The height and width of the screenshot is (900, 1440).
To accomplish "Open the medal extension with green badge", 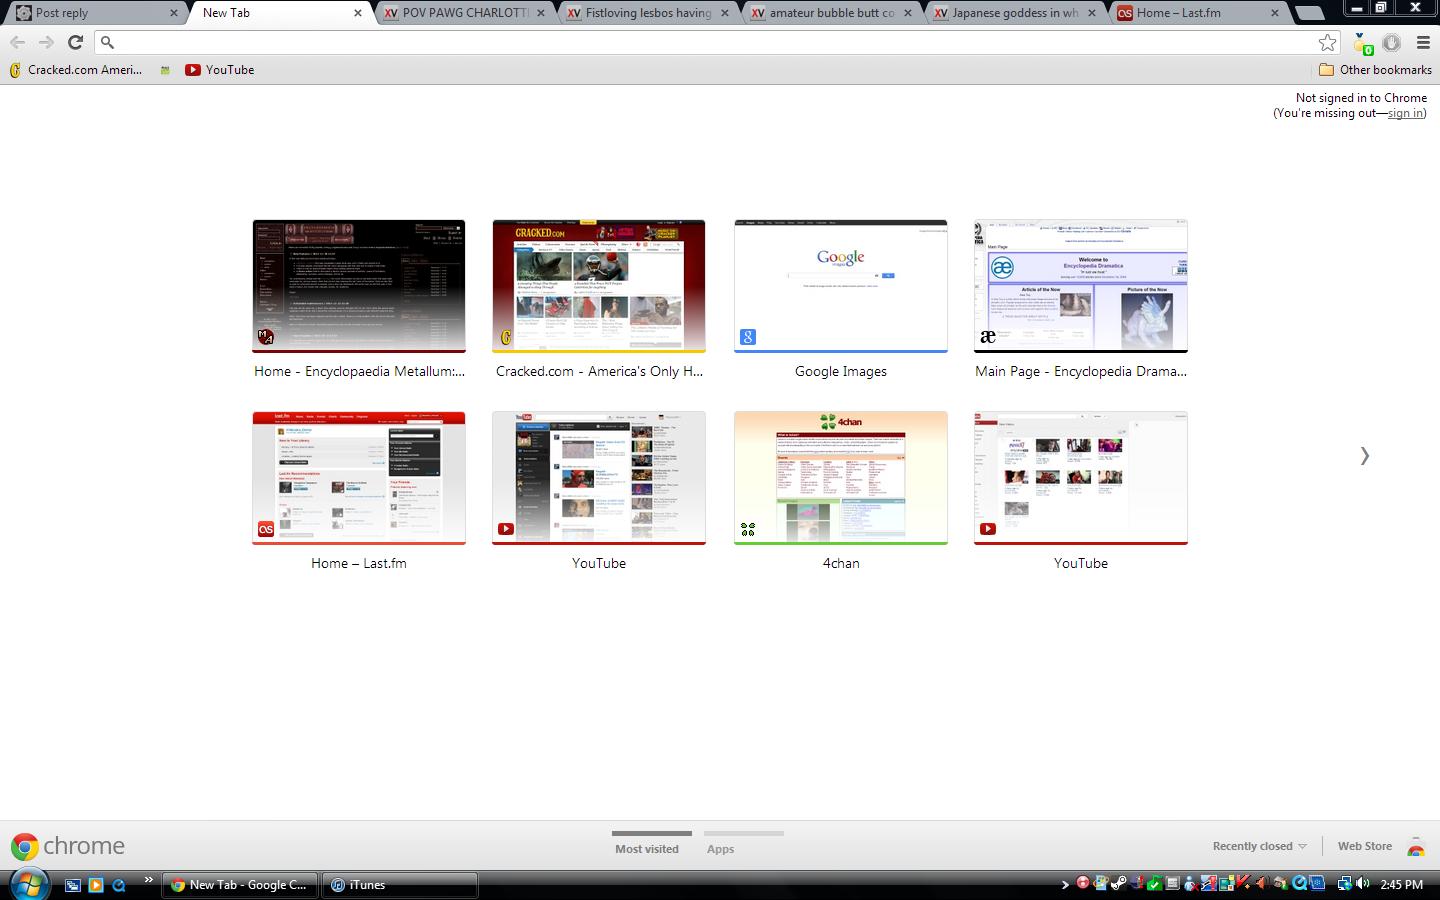I will tap(1362, 43).
